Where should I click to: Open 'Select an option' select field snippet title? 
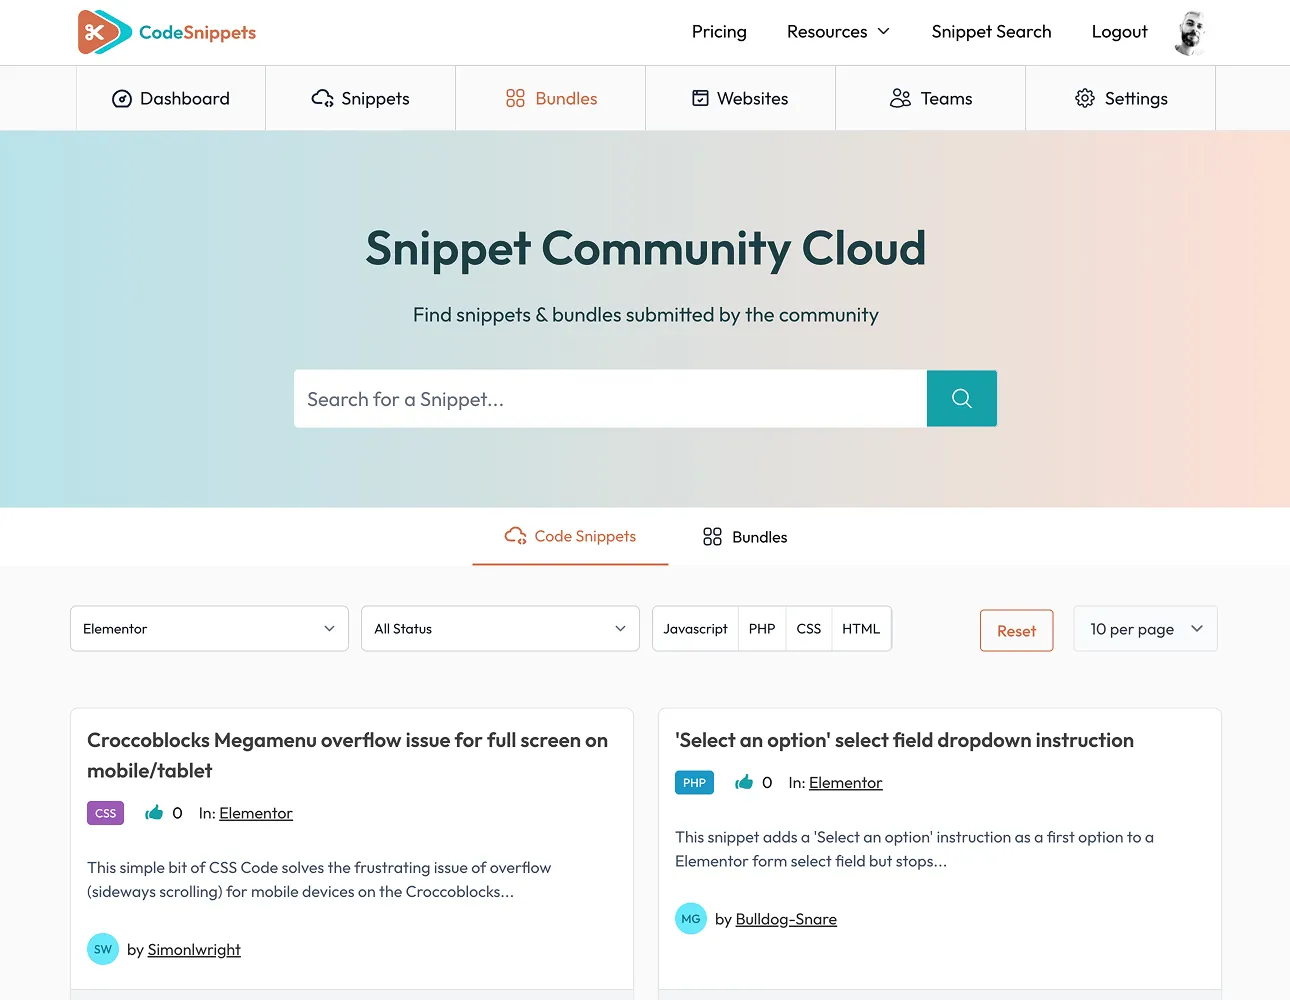(x=904, y=740)
